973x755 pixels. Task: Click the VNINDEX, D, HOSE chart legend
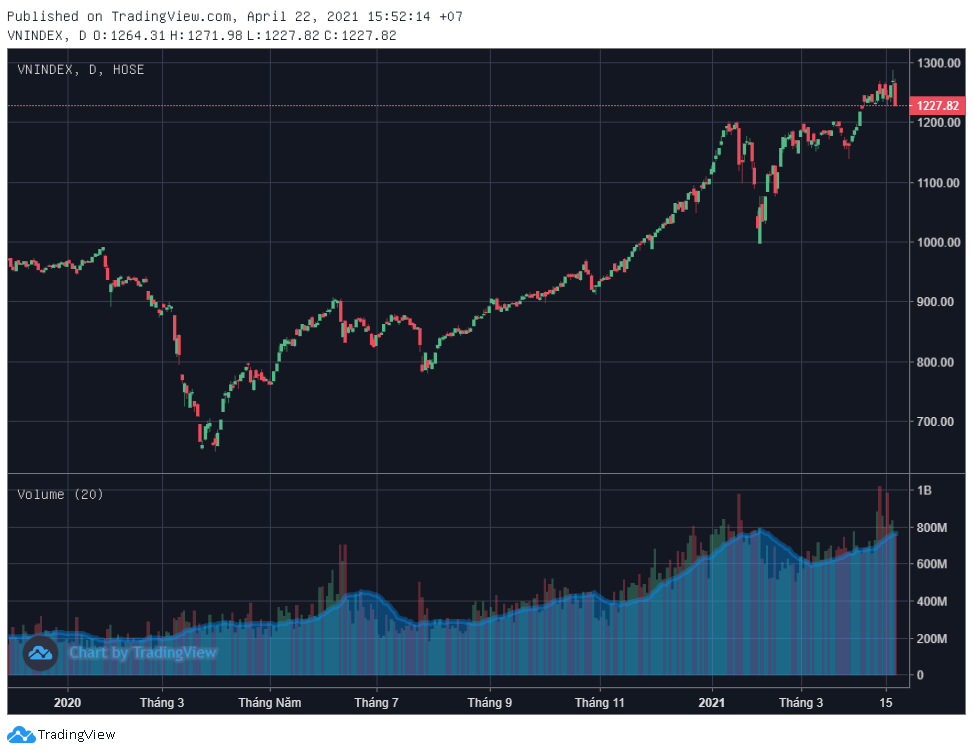point(81,70)
